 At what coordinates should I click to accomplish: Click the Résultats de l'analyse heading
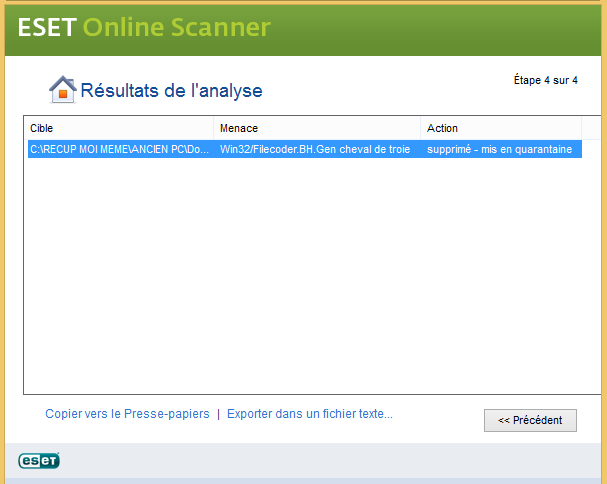[171, 91]
